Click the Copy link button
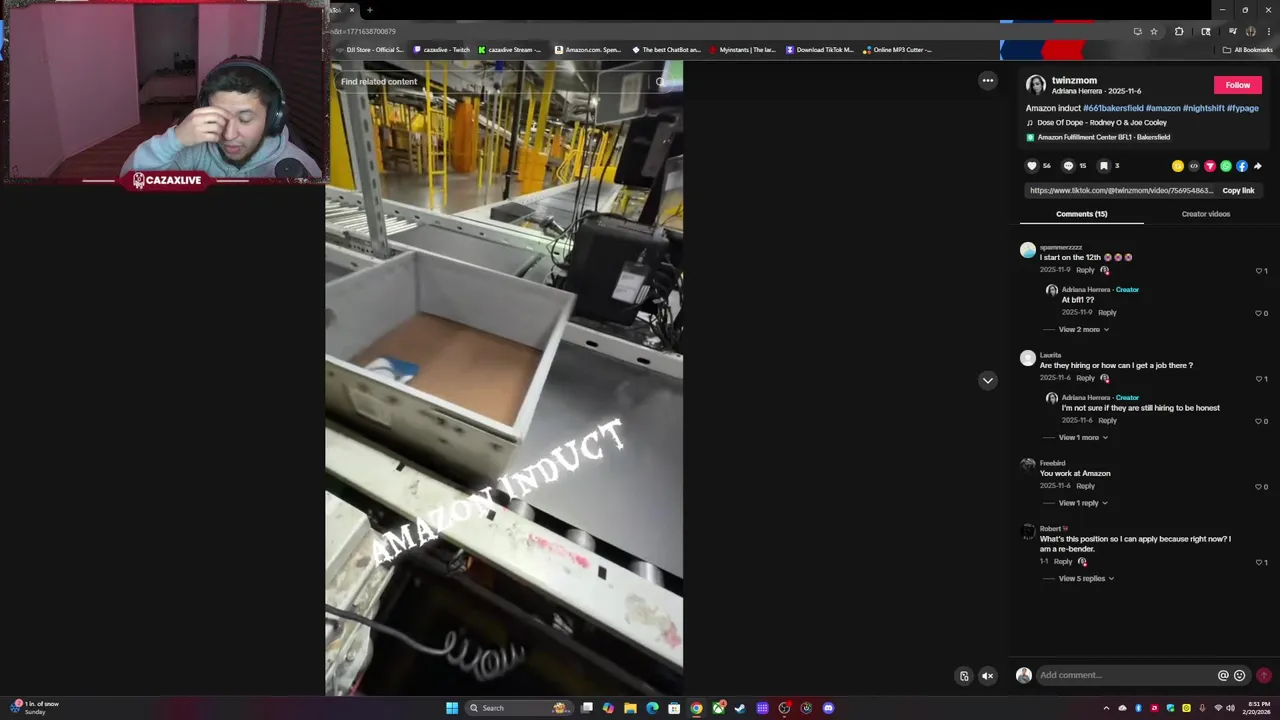 point(1238,191)
